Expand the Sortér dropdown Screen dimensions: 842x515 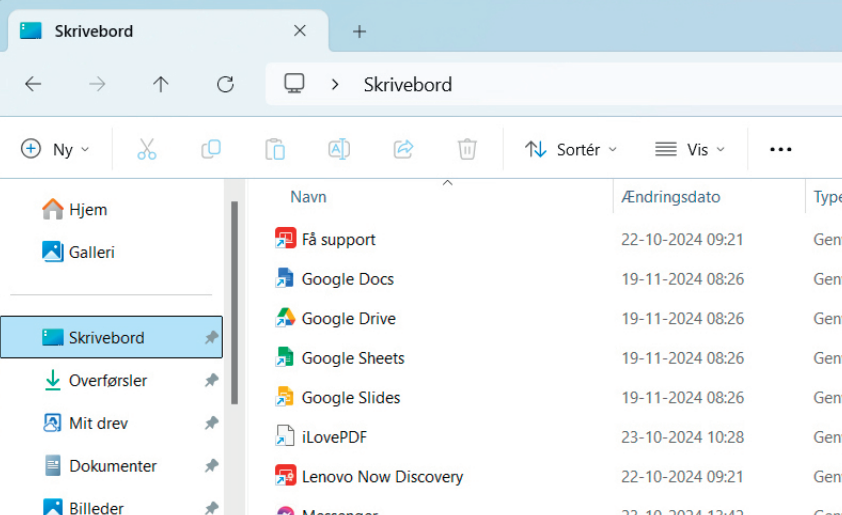(571, 149)
